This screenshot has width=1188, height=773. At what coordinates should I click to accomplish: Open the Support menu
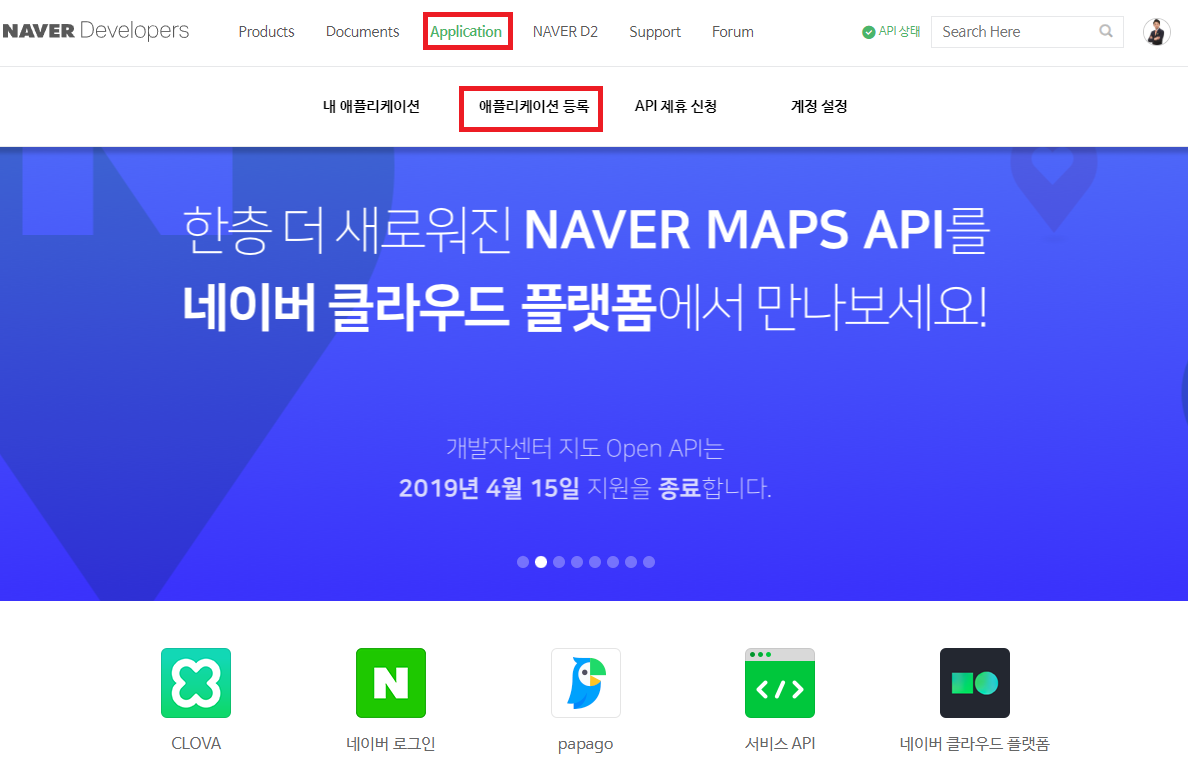point(655,31)
